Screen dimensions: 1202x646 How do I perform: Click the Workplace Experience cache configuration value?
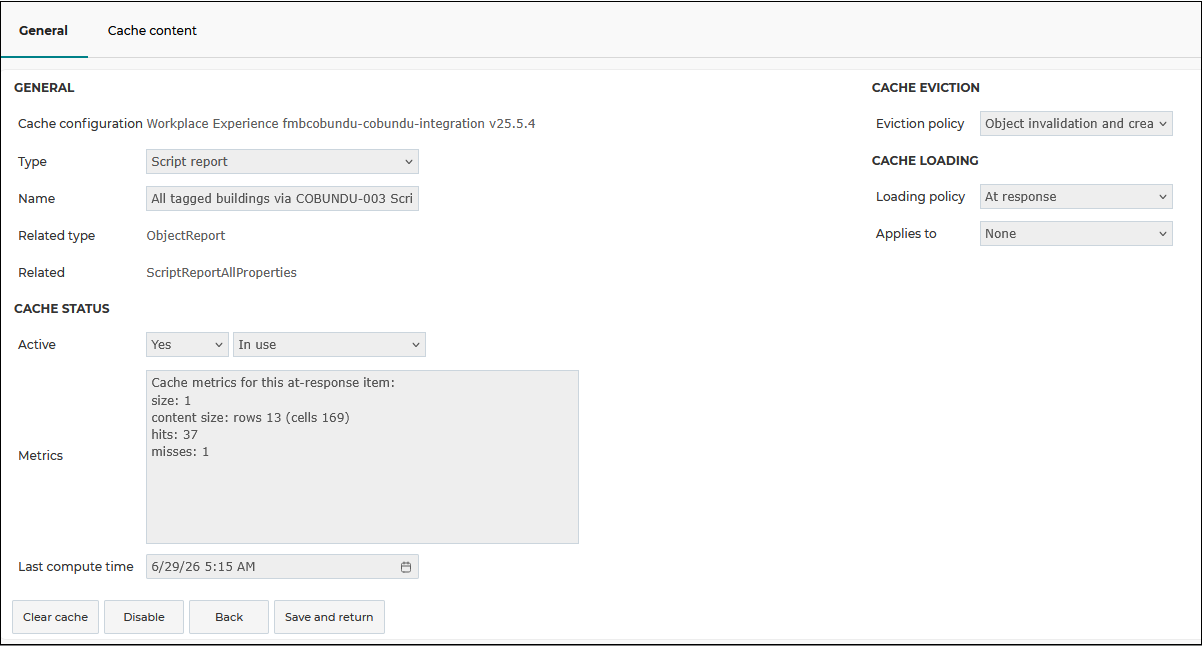pyautogui.click(x=341, y=124)
